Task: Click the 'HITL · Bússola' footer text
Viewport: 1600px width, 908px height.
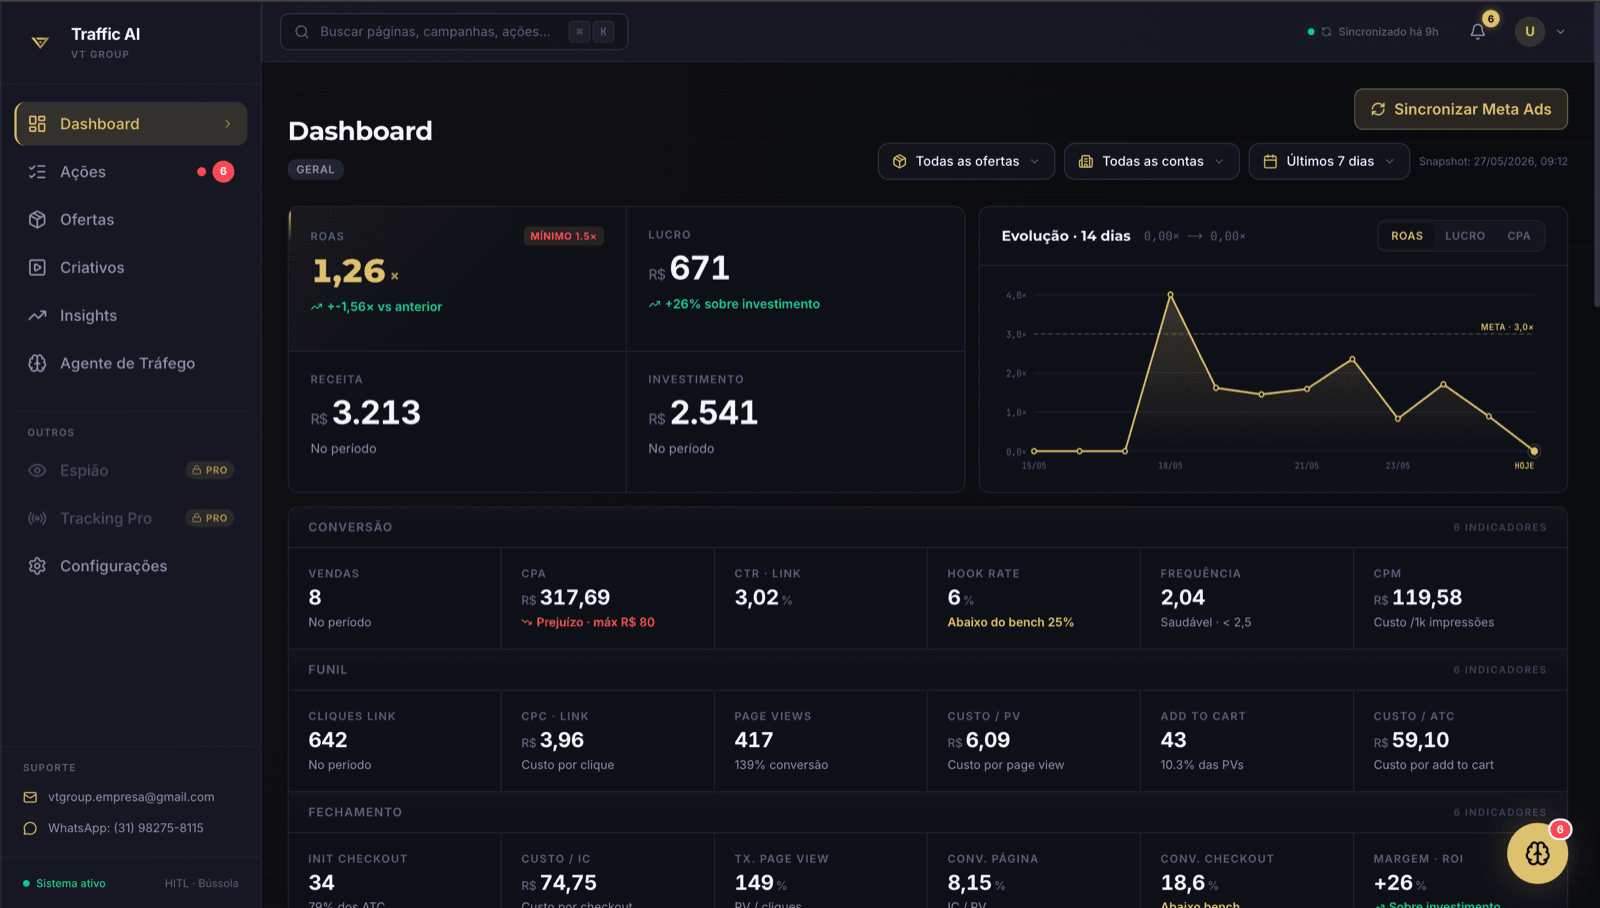Action: tap(201, 883)
